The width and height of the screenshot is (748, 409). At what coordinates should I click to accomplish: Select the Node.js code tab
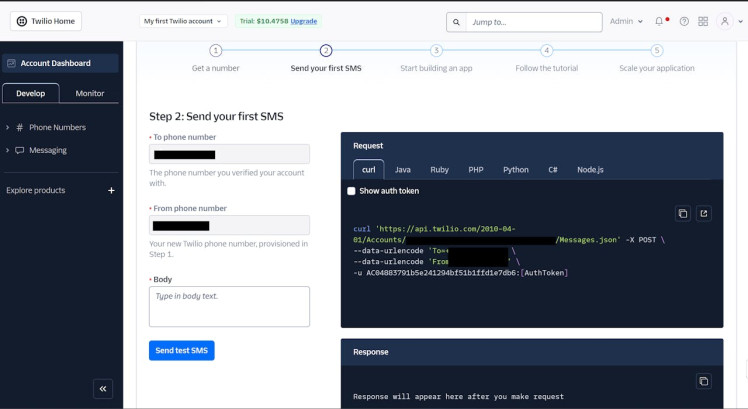pos(590,170)
